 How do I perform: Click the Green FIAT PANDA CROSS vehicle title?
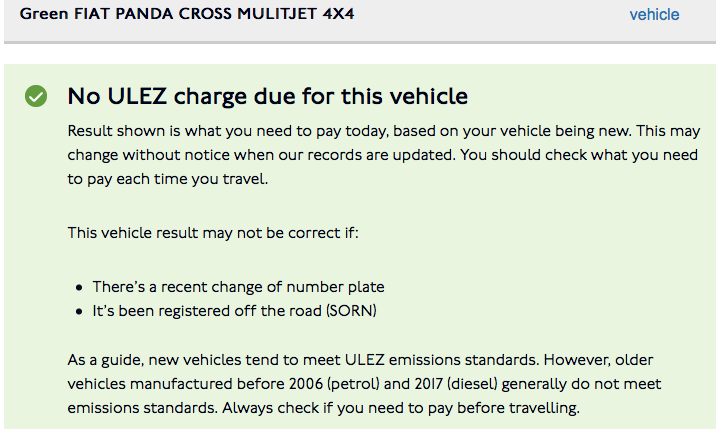(x=187, y=13)
